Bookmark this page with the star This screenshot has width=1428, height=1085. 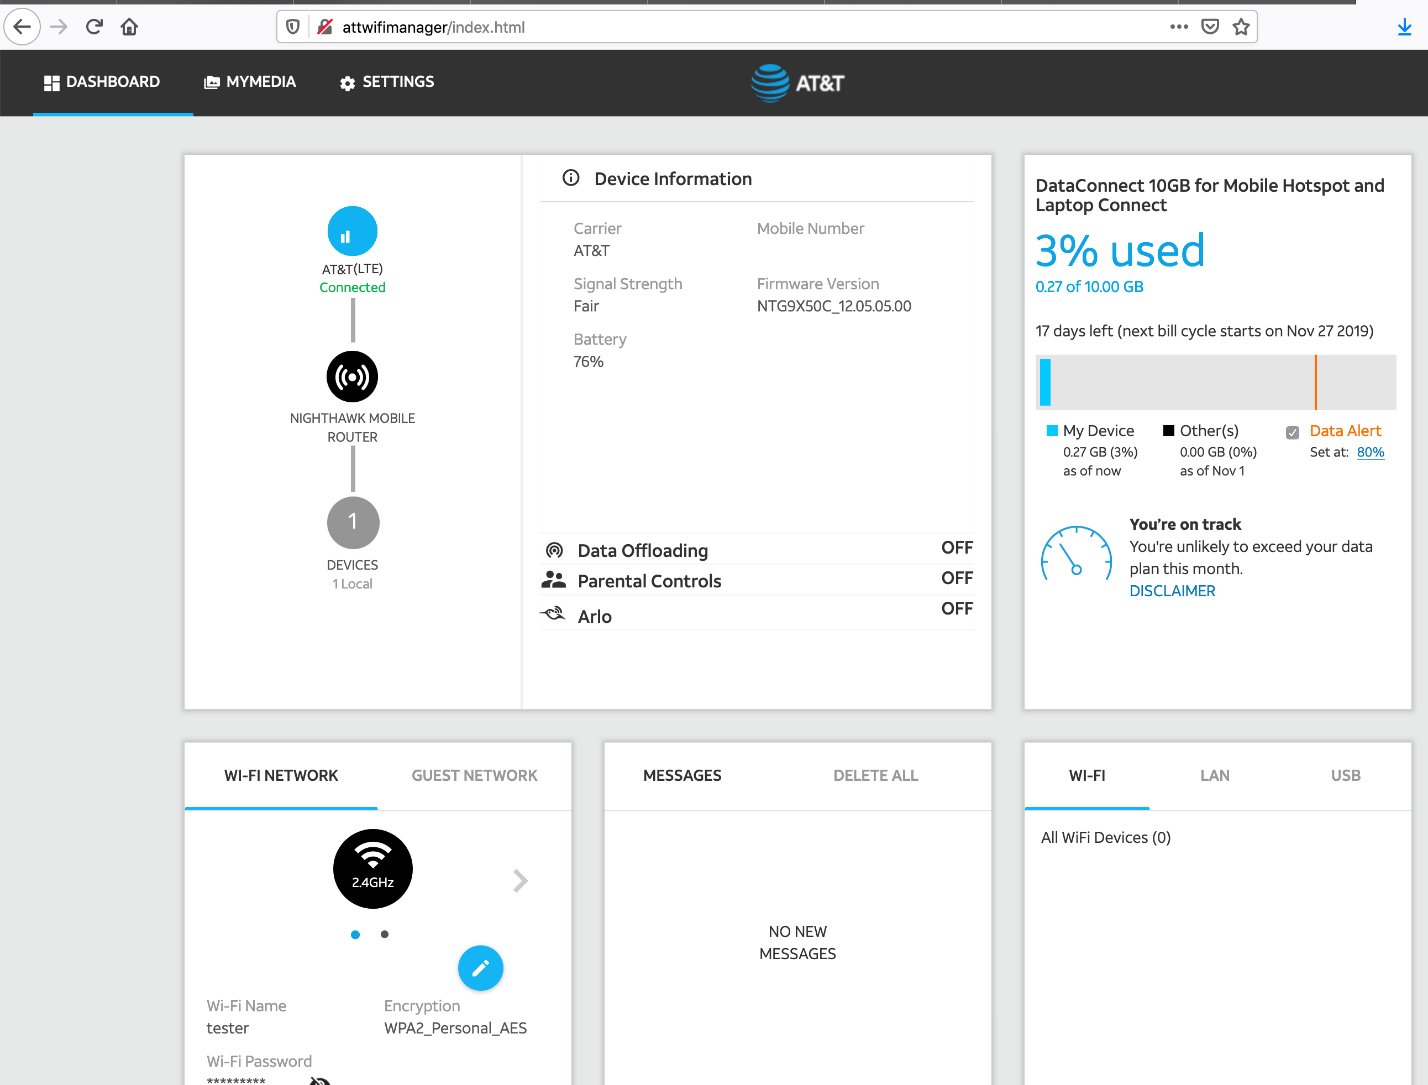point(1241,27)
